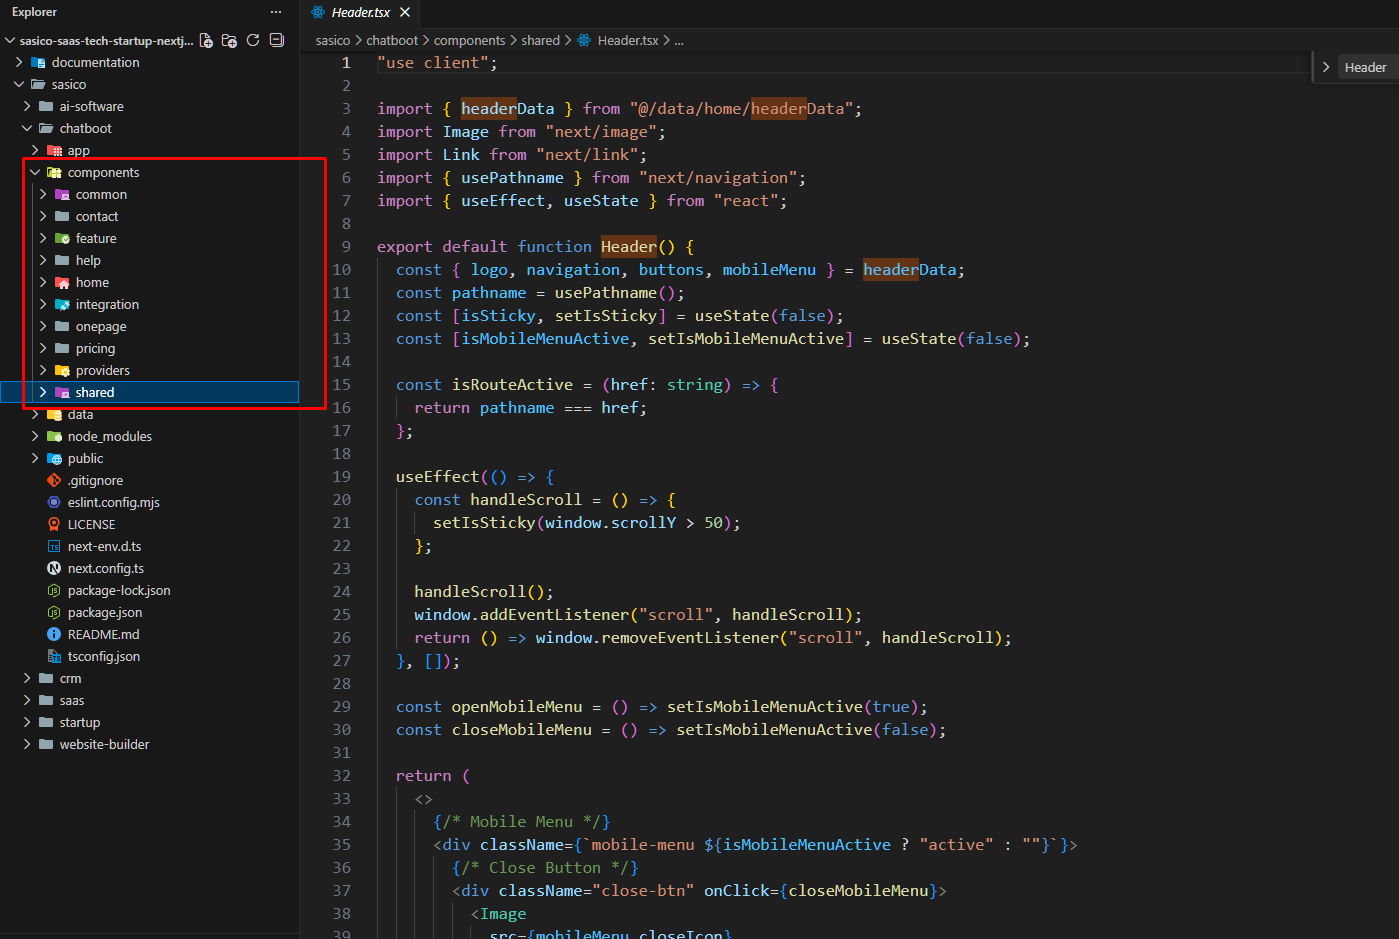Click line number 32 in the gutter
1399x939 pixels.
pyautogui.click(x=341, y=775)
